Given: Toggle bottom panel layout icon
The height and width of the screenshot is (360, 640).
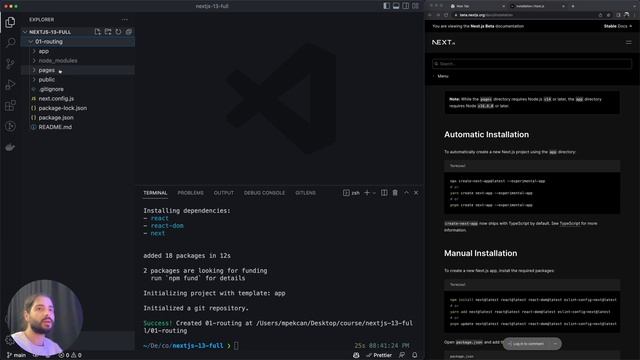Looking at the screenshot, I should 396,6.
